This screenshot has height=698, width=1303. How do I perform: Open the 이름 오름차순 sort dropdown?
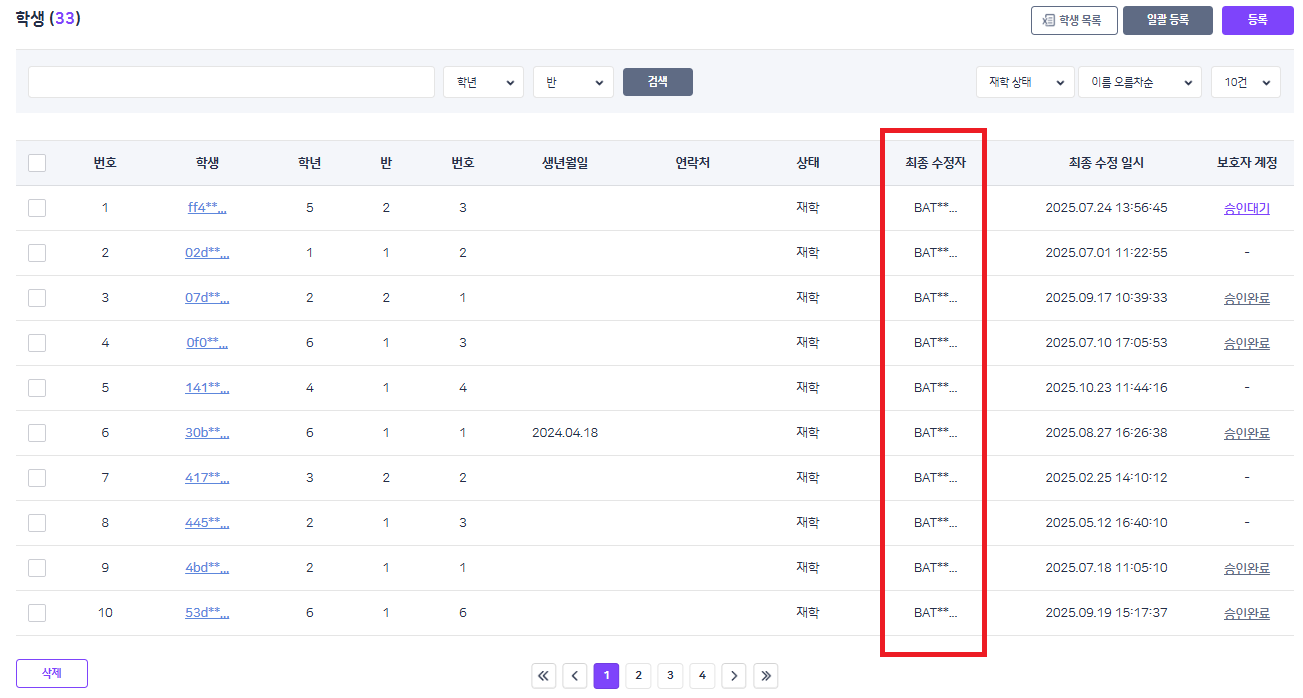1139,82
